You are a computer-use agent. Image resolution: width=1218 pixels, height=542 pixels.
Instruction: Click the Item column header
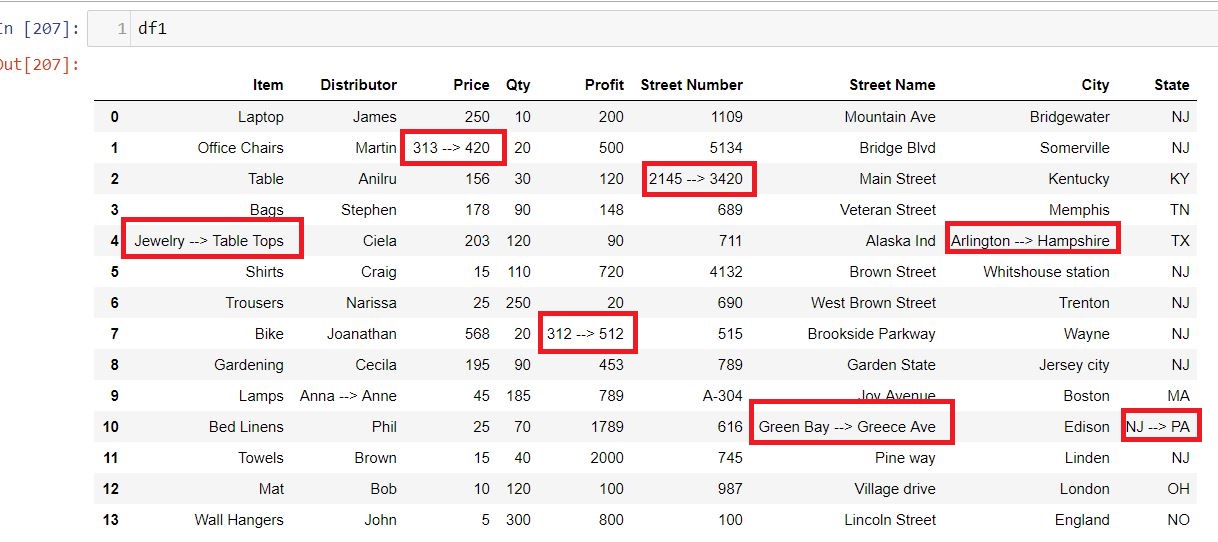pos(268,85)
